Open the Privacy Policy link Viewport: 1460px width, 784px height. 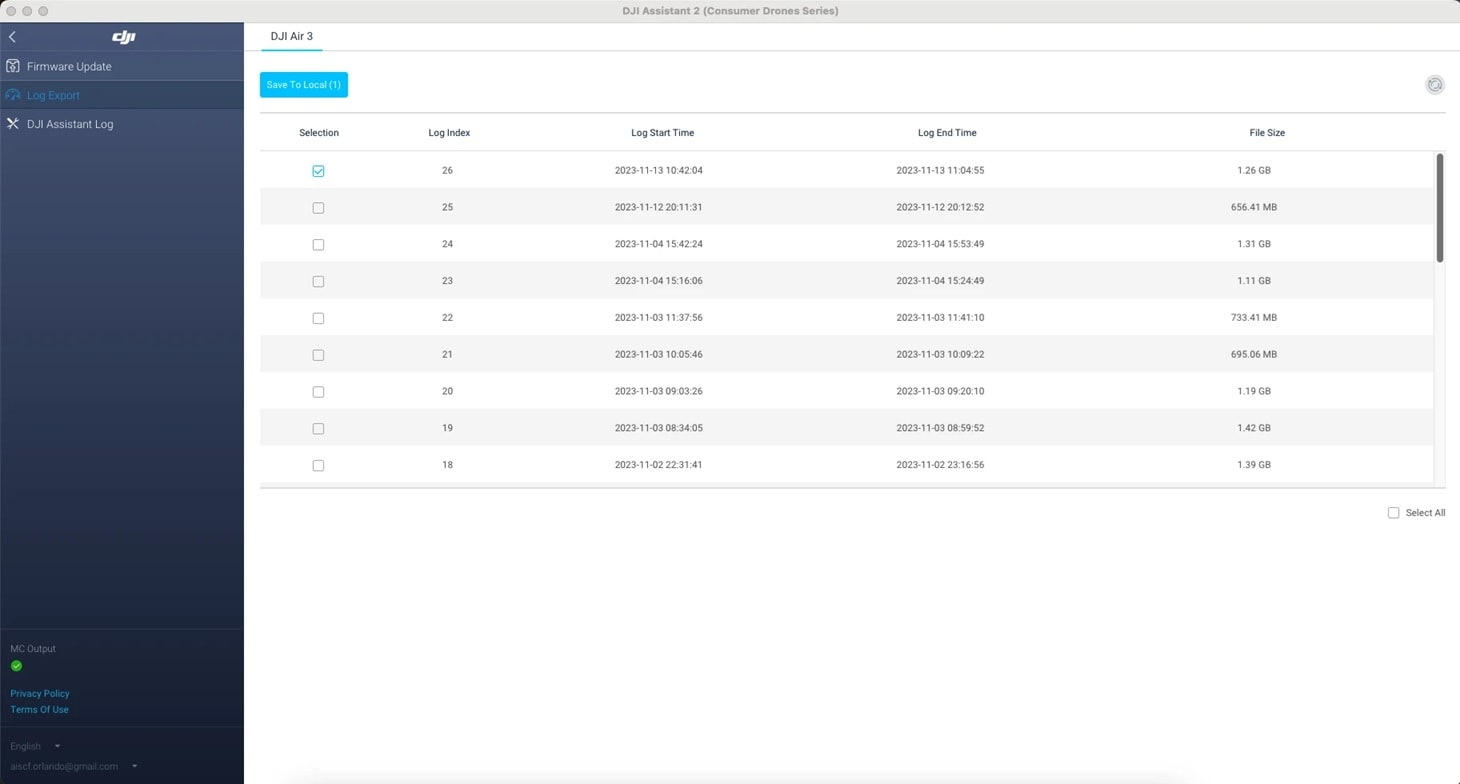39,693
